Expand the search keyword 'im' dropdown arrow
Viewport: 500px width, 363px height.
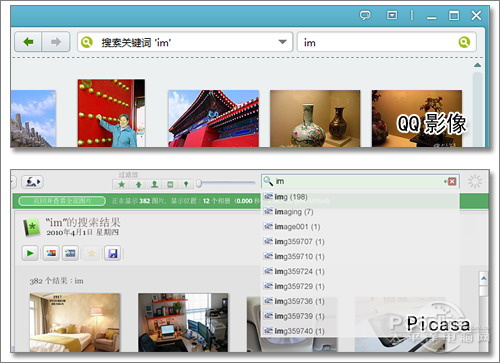[x=282, y=42]
